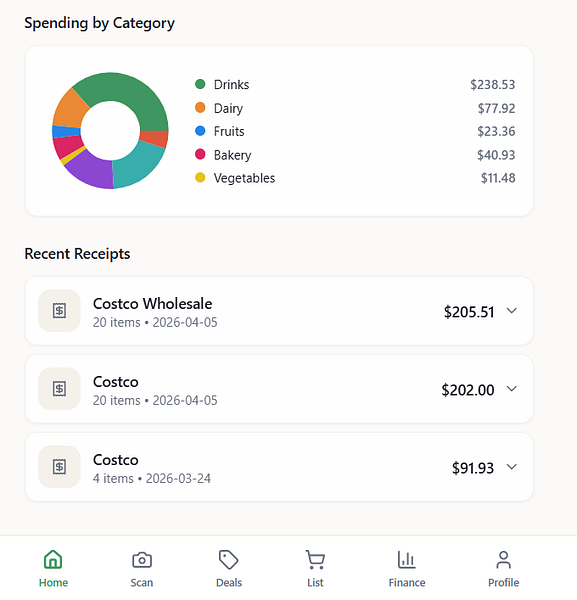Expand the Costco $202.00 receipt chevron
This screenshot has width=577, height=600.
tap(512, 389)
